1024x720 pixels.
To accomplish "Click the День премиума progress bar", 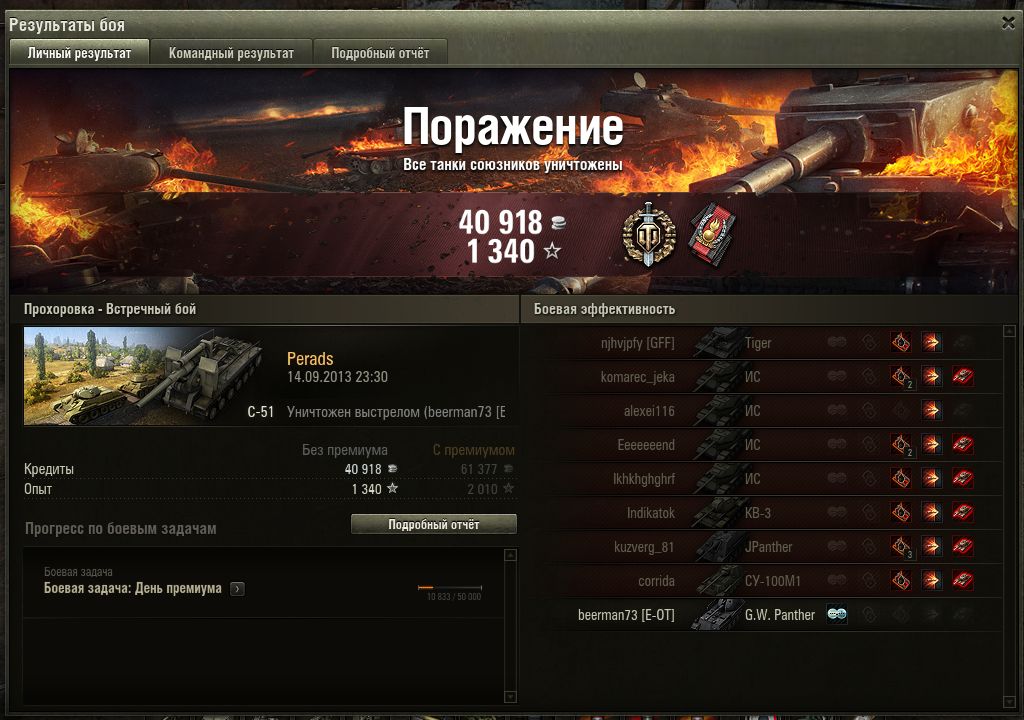I will (450, 588).
